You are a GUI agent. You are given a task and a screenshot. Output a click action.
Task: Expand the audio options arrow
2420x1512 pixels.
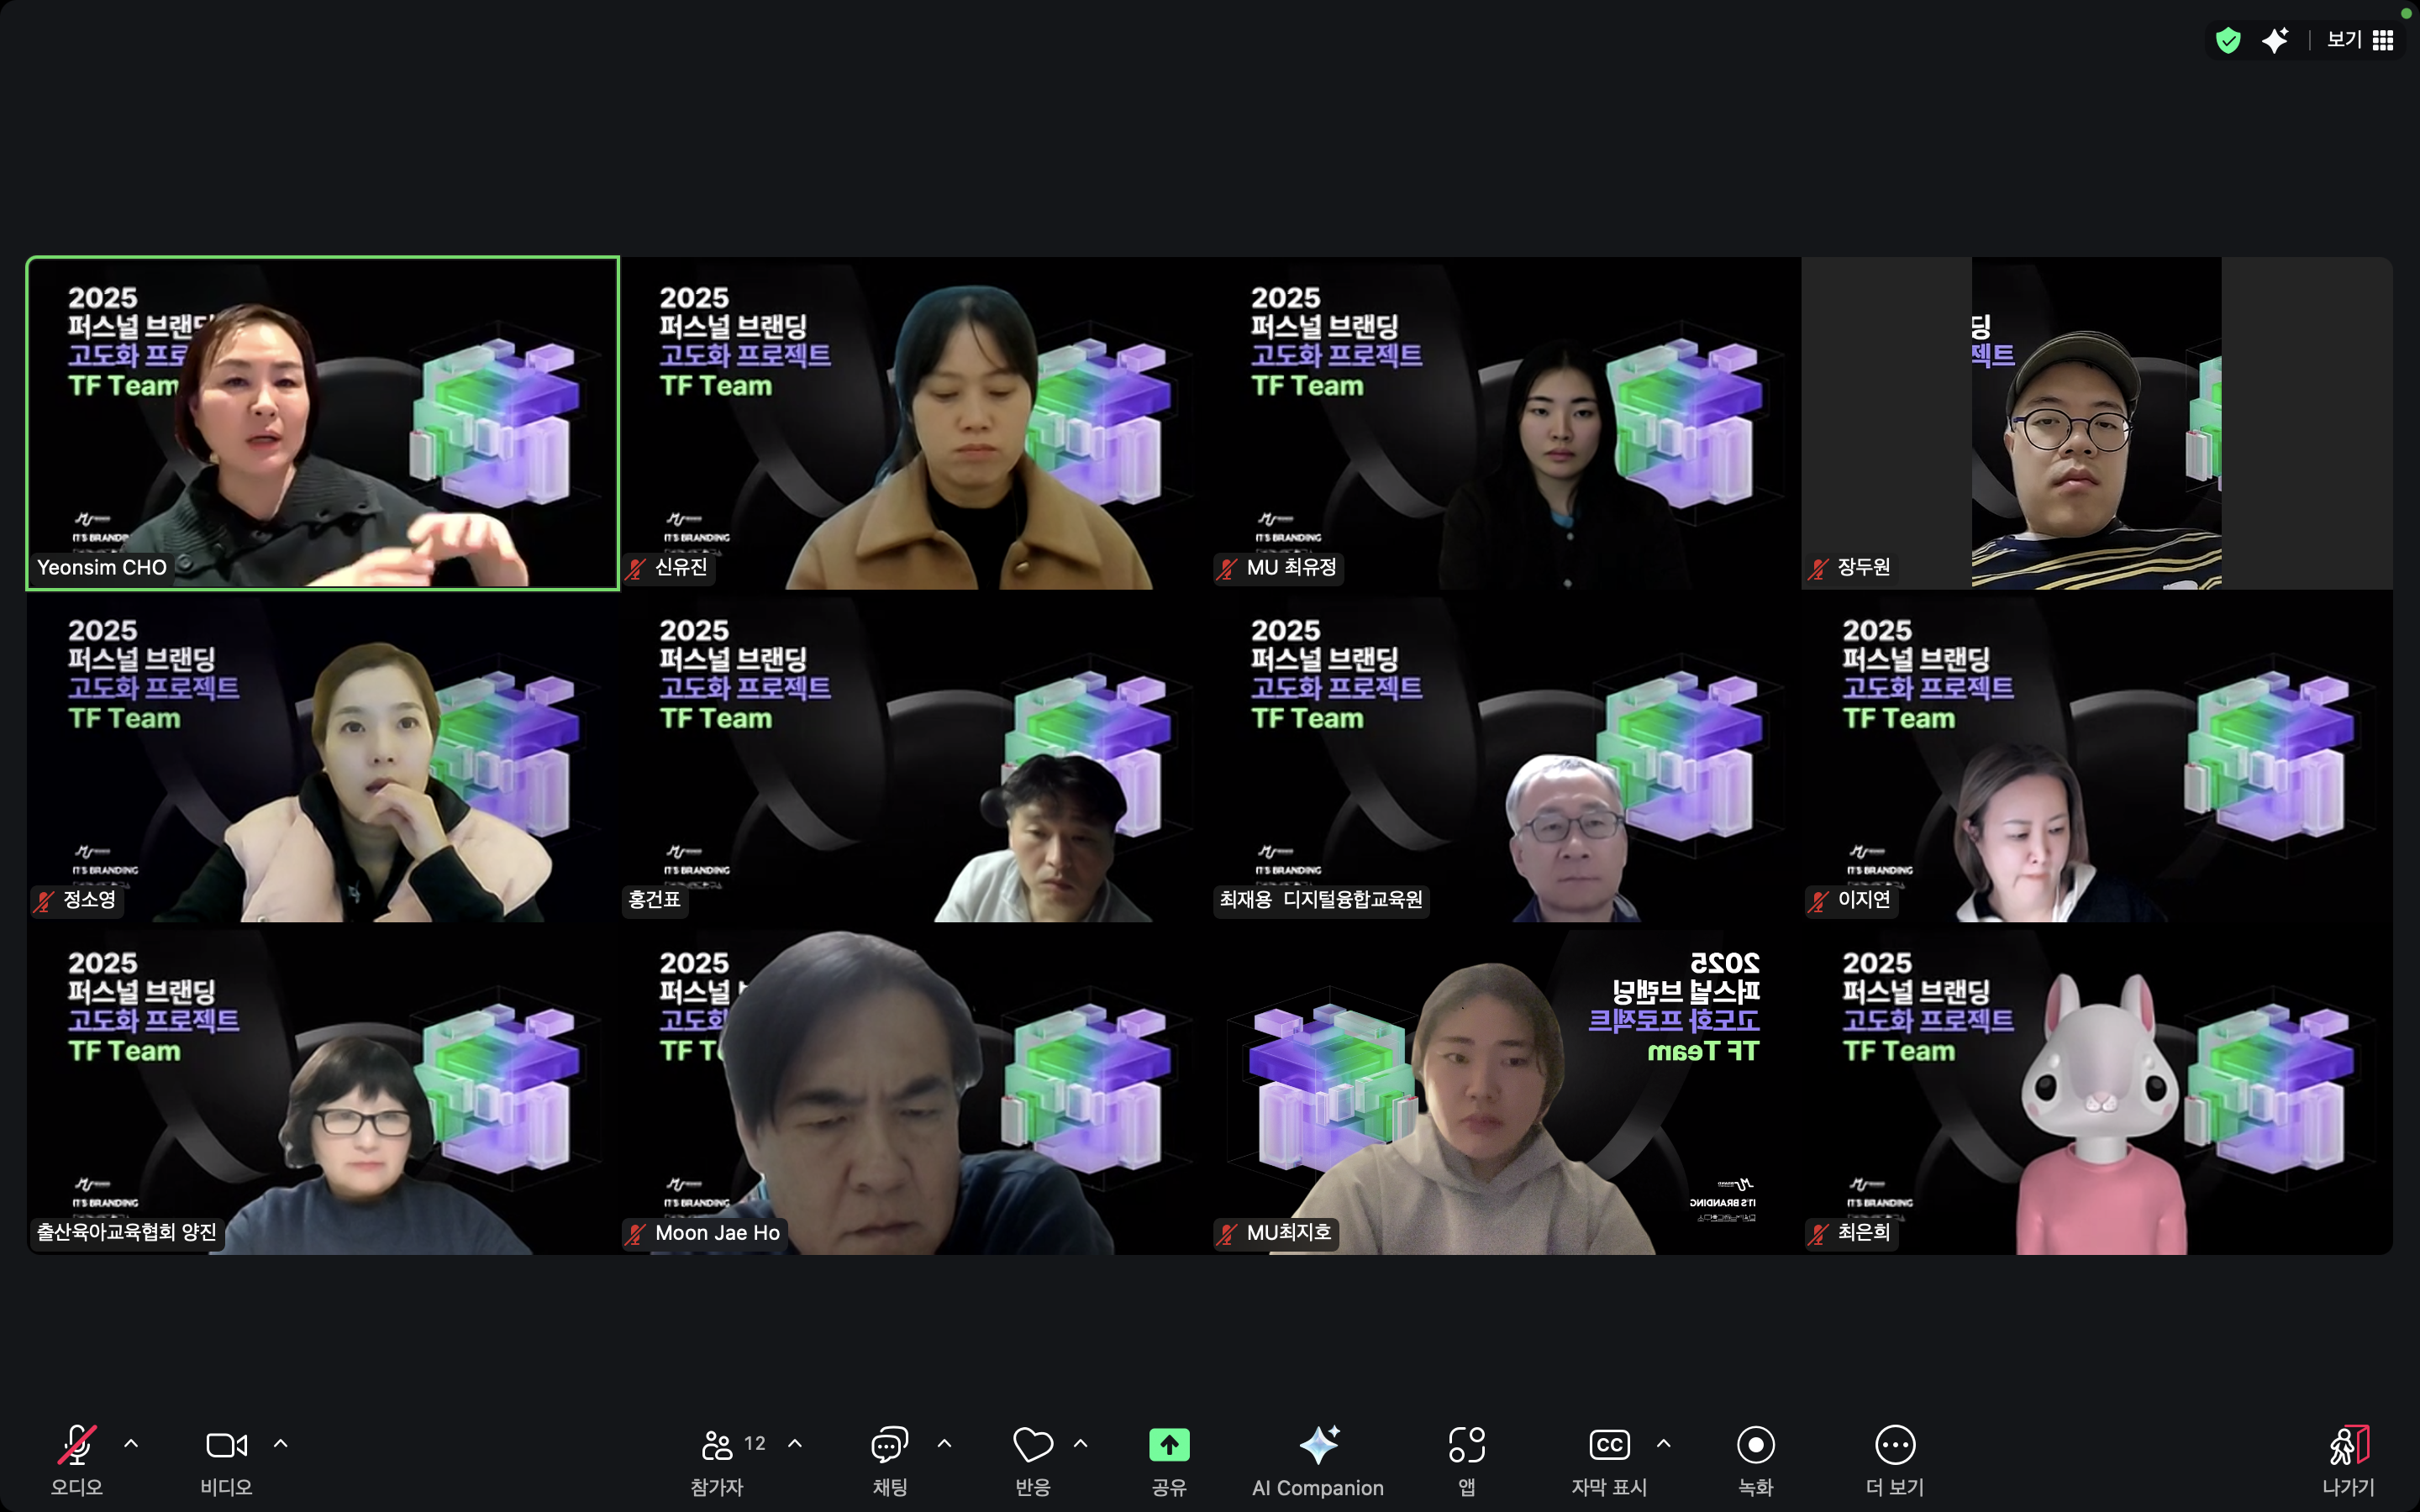tap(131, 1444)
